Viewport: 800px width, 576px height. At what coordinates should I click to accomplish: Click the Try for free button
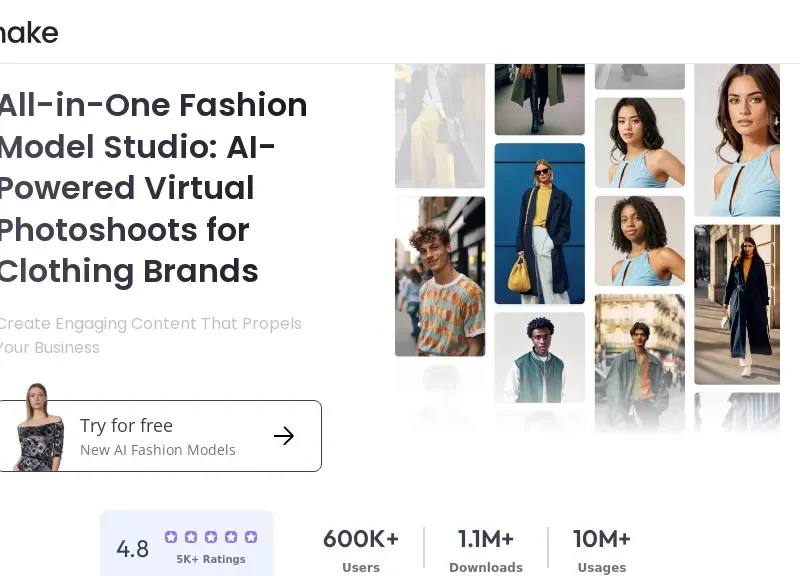coord(160,435)
